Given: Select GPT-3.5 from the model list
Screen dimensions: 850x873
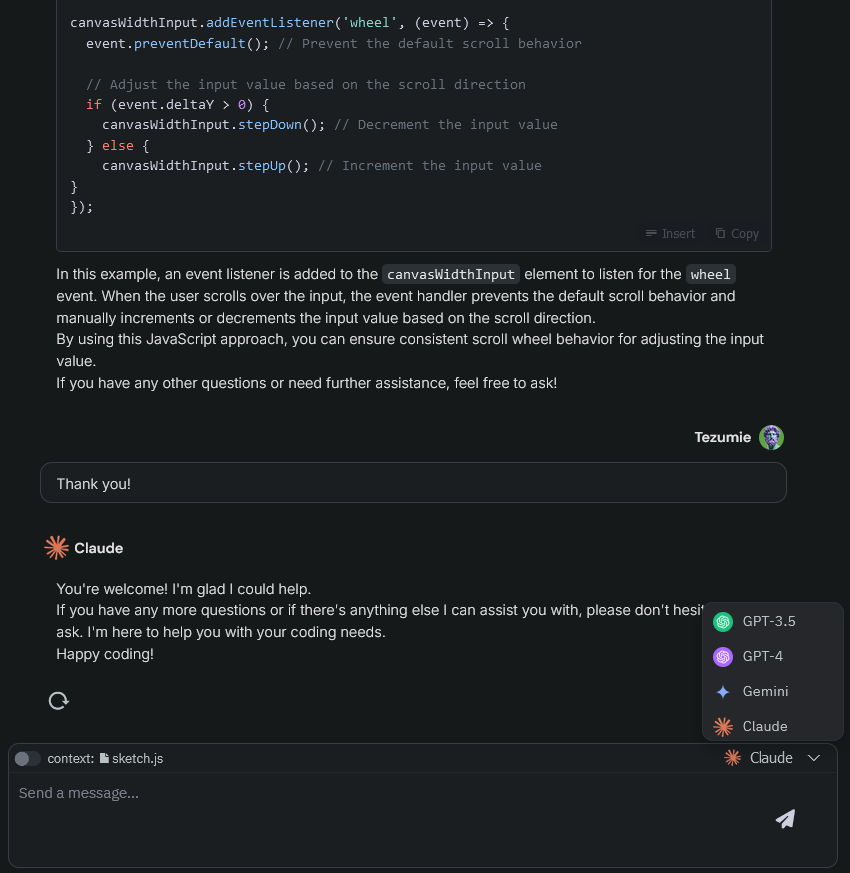Looking at the screenshot, I should click(768, 622).
